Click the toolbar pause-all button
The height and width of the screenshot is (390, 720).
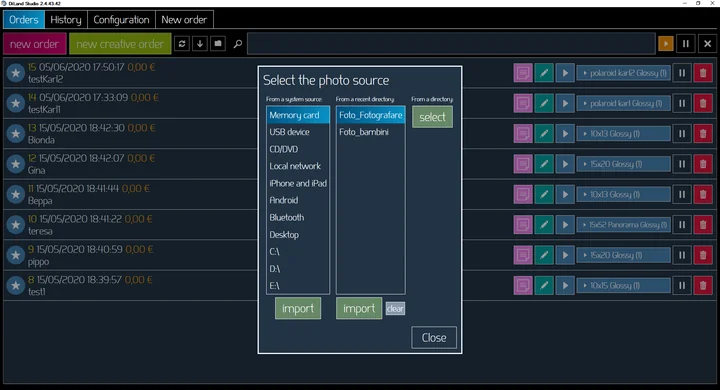pyautogui.click(x=686, y=44)
